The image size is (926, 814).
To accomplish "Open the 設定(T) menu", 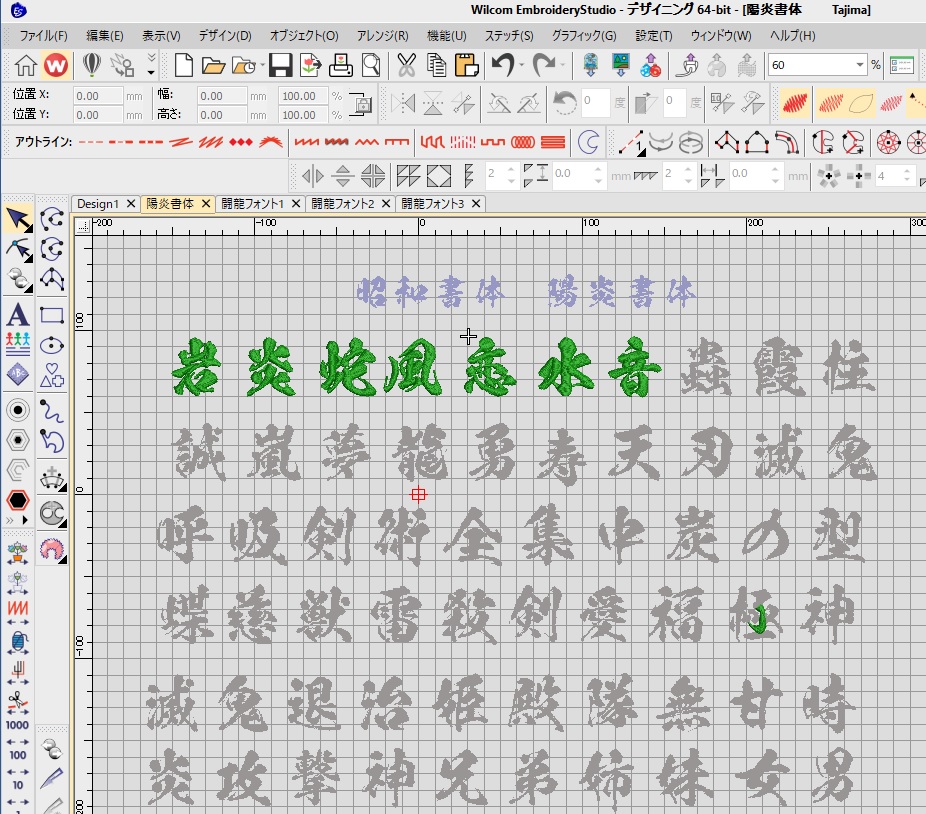I will (x=654, y=35).
